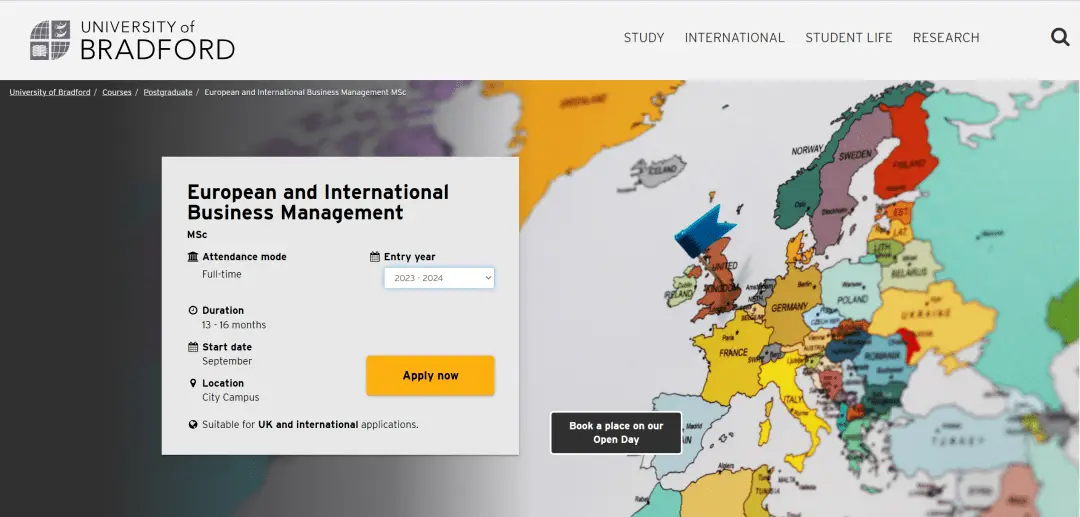Click the University of Bradford logo
1080x517 pixels.
point(132,39)
